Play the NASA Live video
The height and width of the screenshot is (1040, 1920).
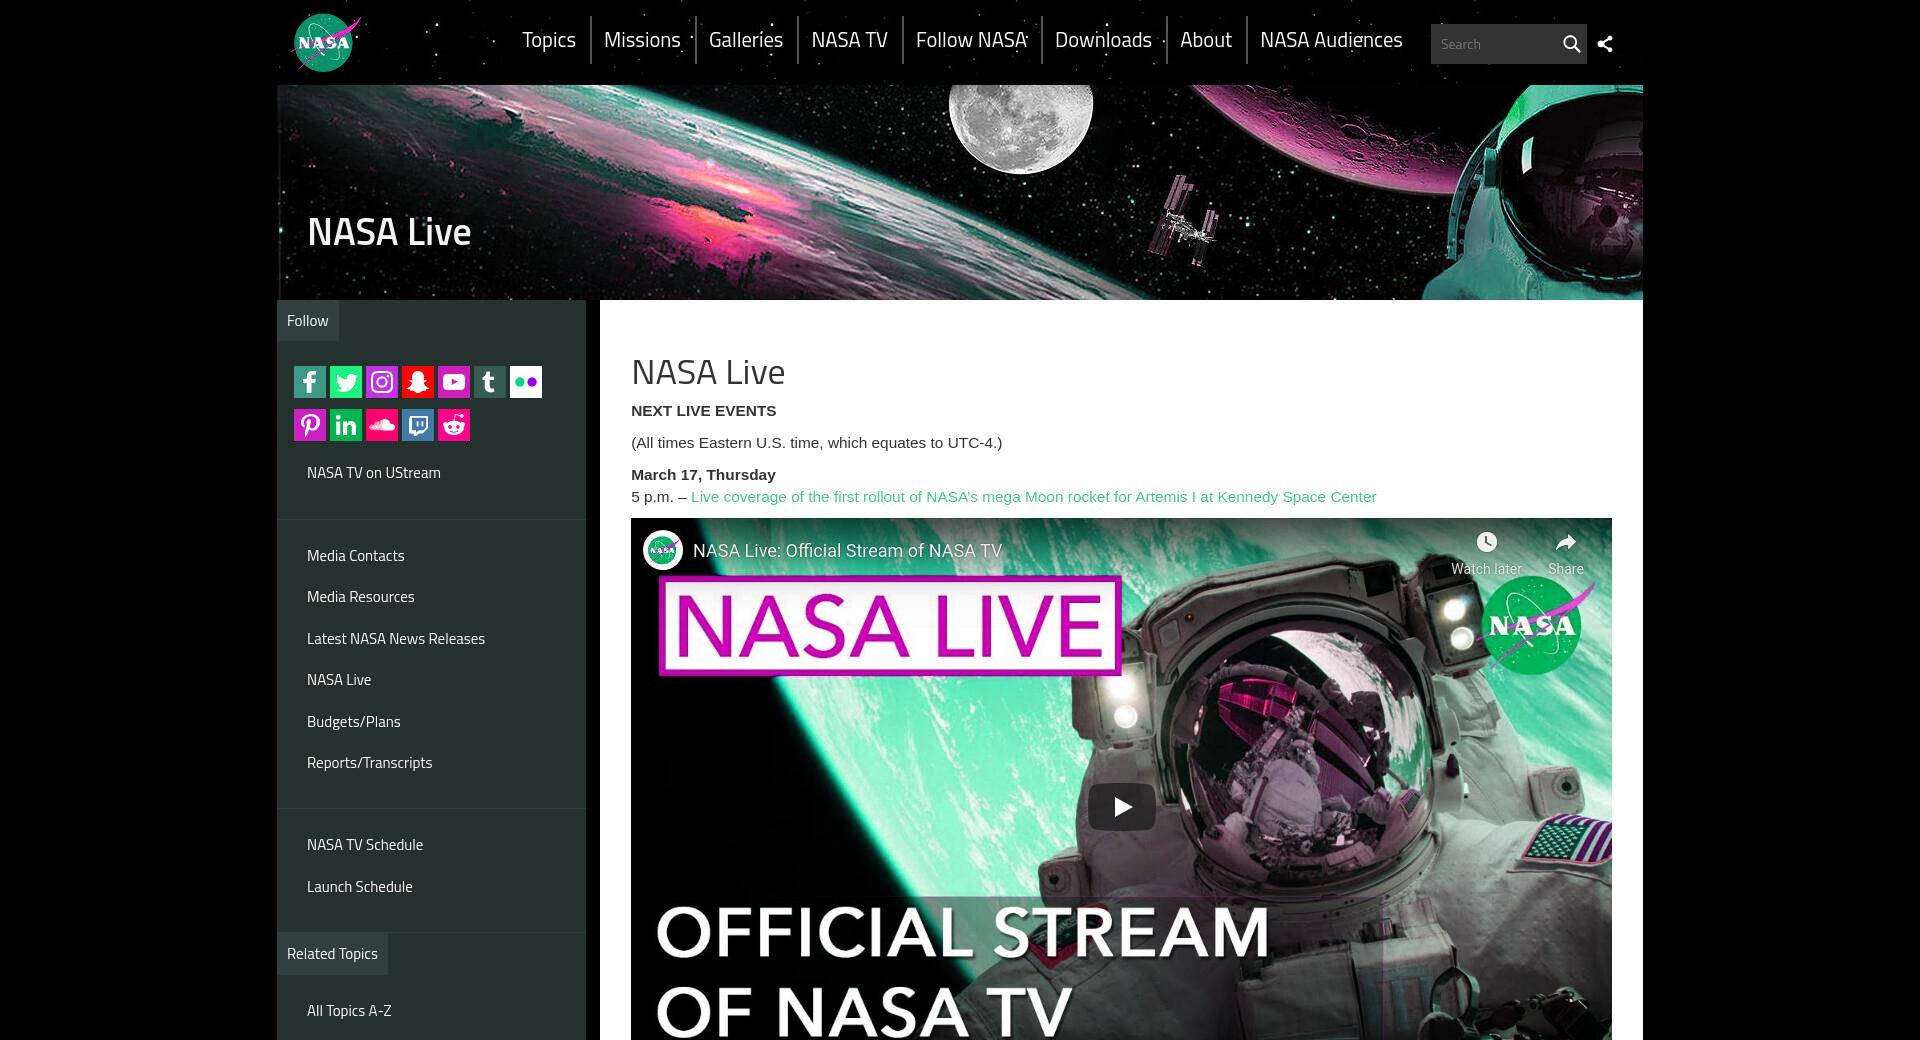click(x=1122, y=806)
